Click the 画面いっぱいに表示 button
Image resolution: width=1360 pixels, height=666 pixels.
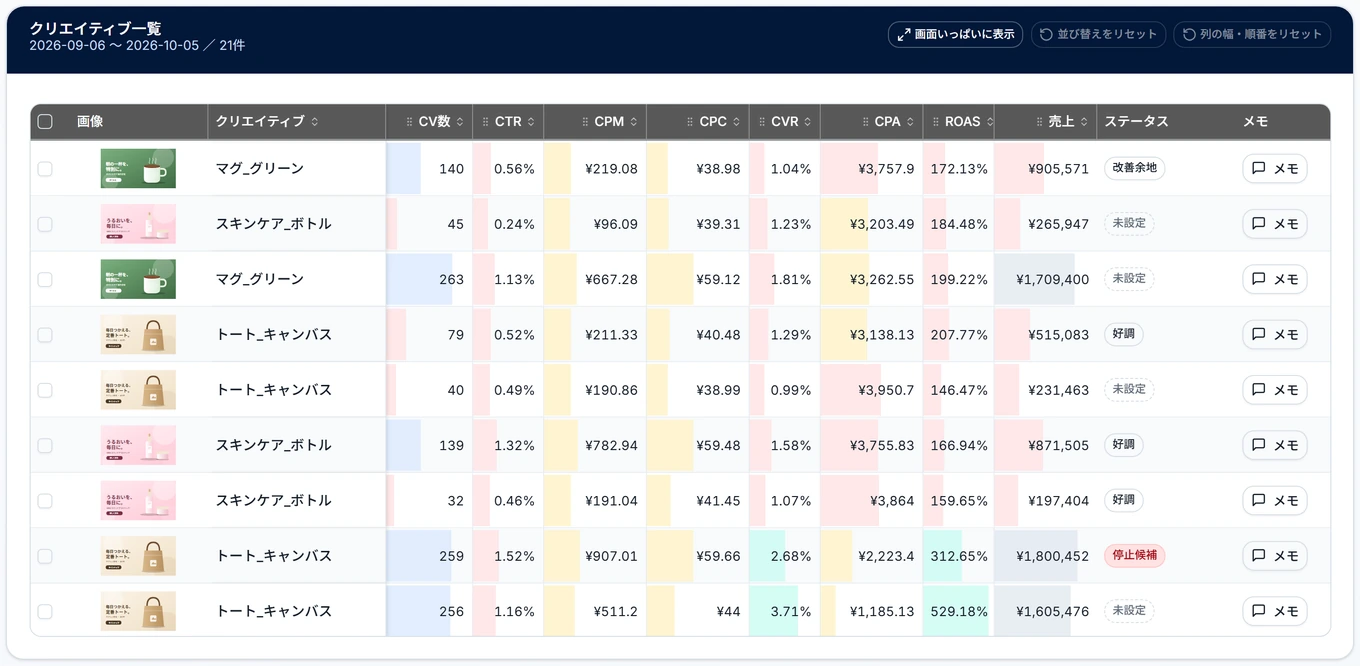click(955, 34)
